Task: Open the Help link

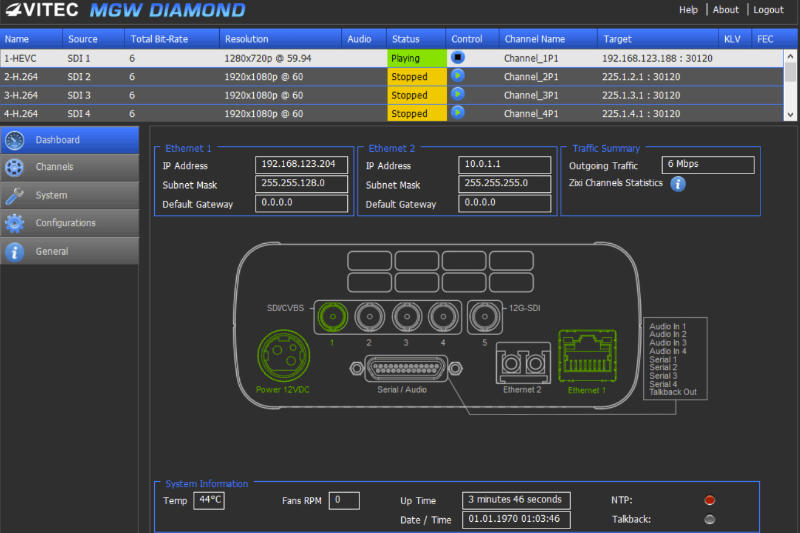Action: click(x=688, y=10)
